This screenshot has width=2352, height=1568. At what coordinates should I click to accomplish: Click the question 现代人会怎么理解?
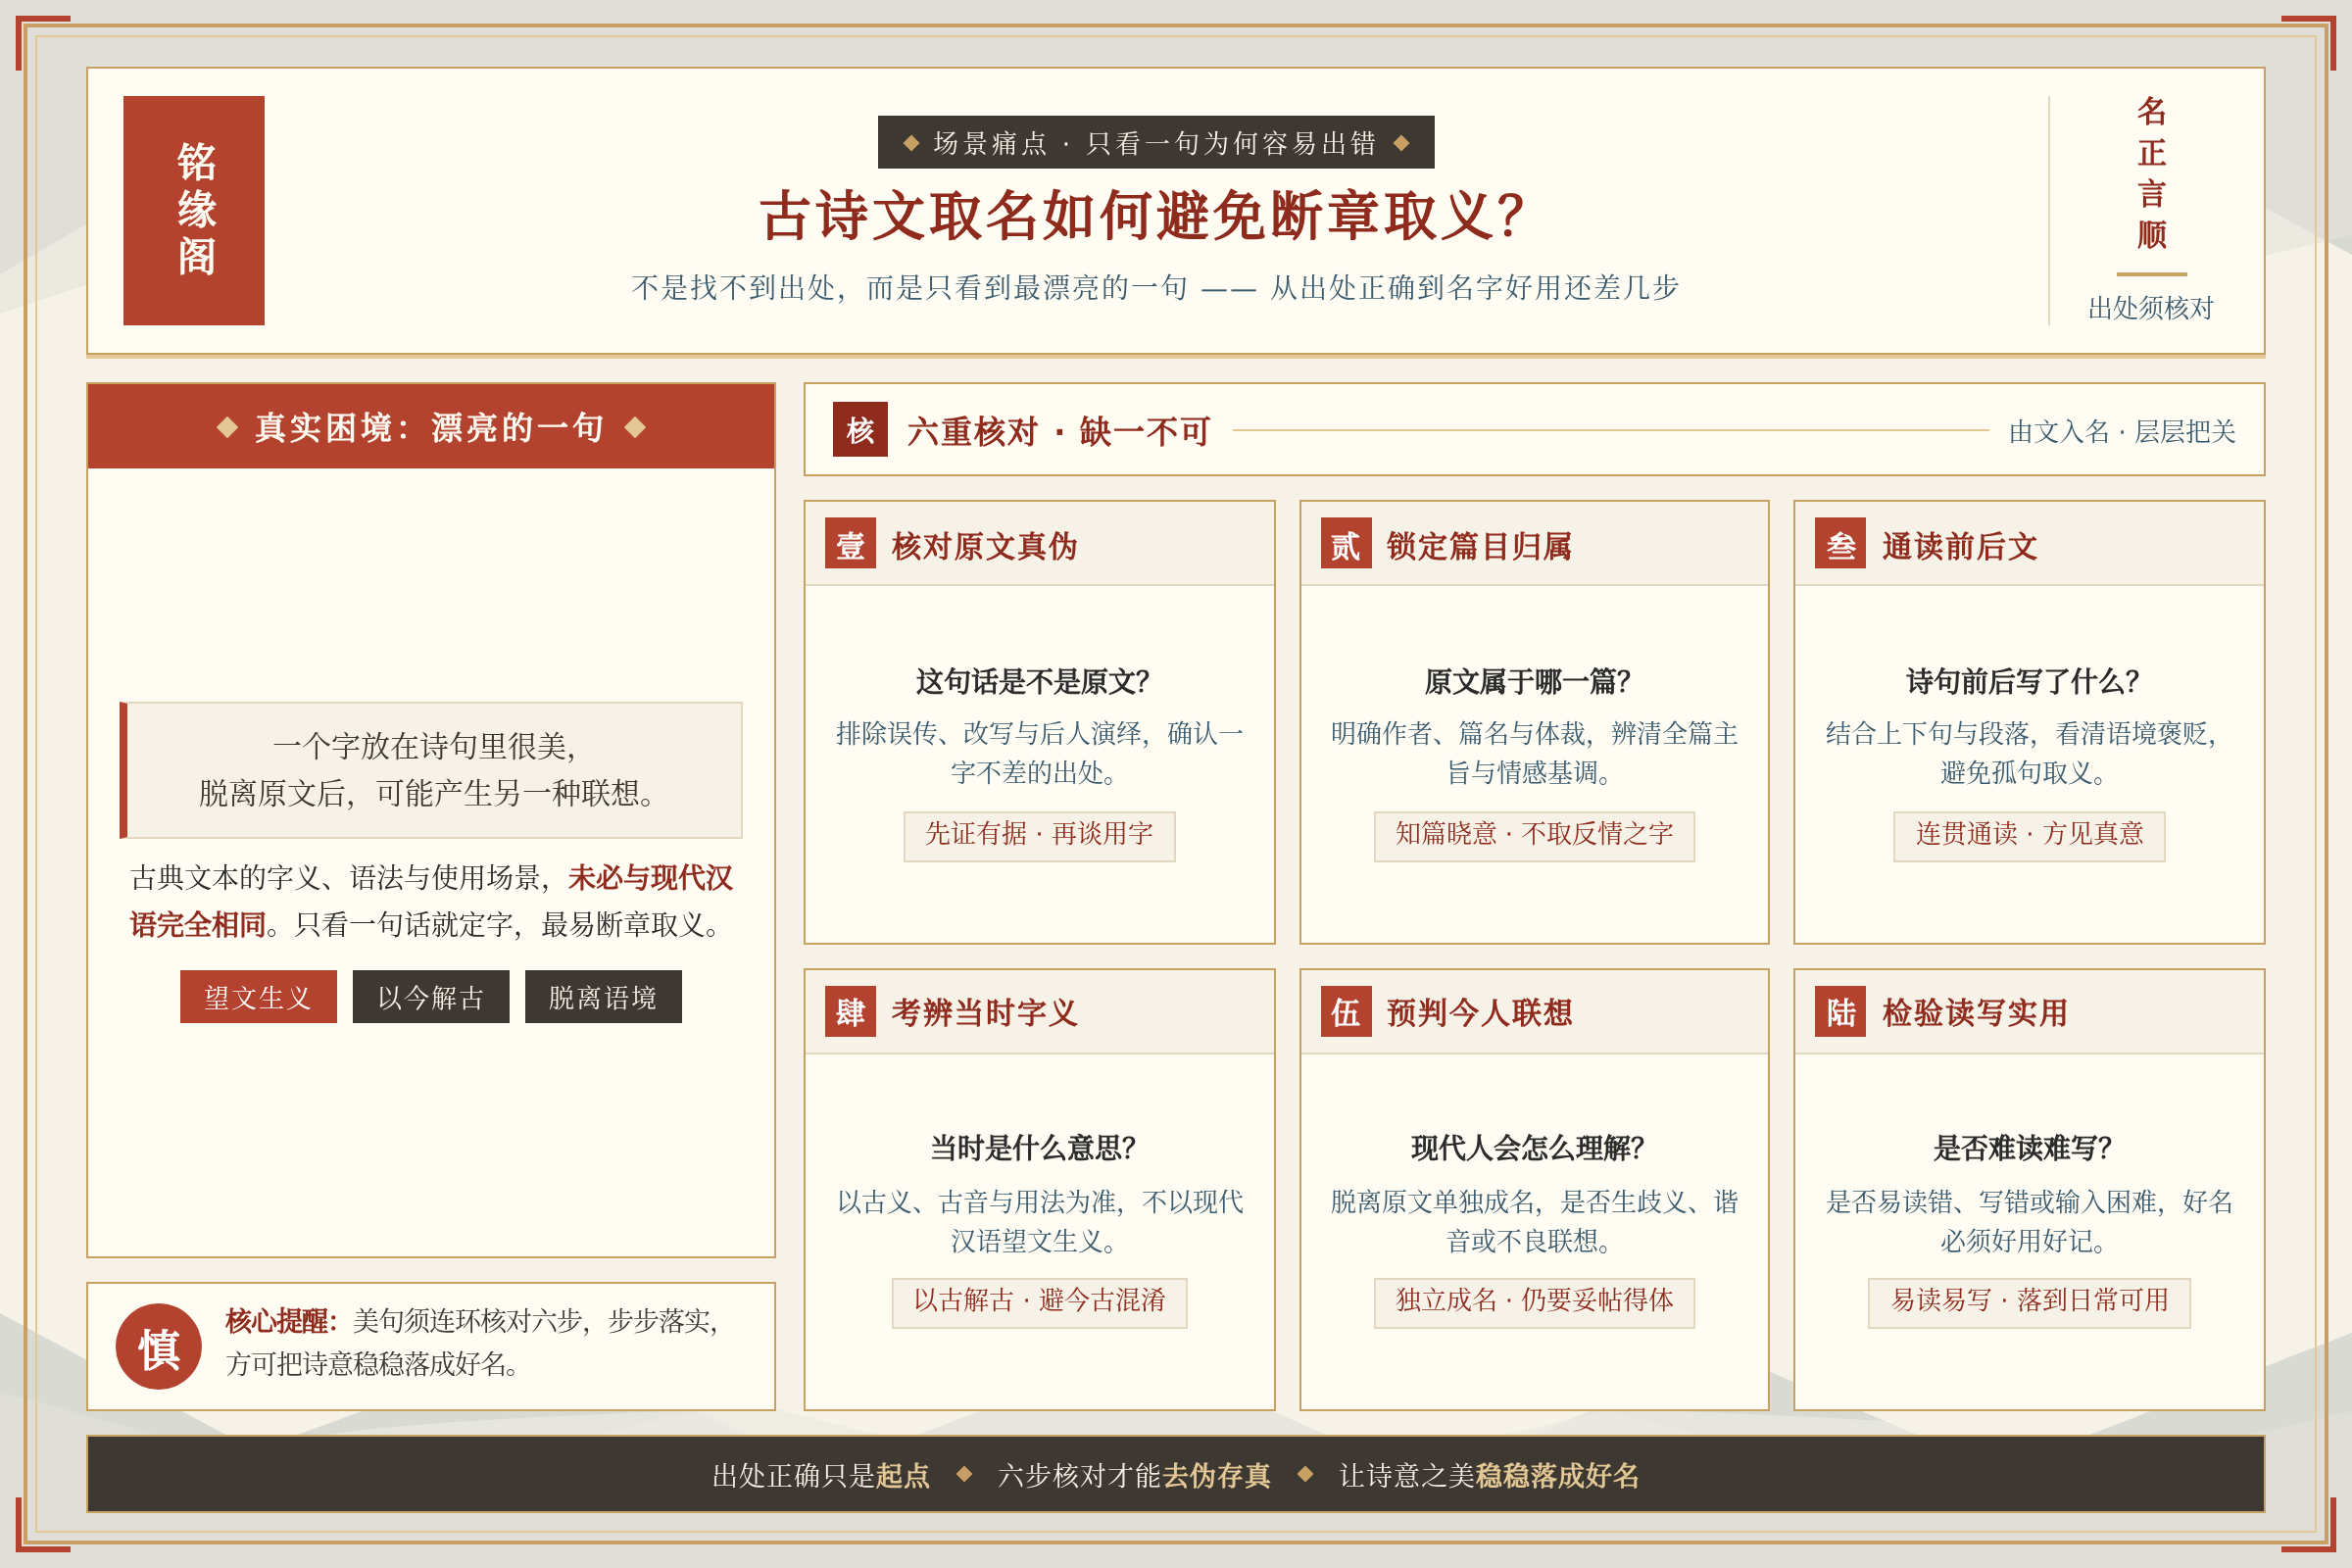click(1527, 1148)
